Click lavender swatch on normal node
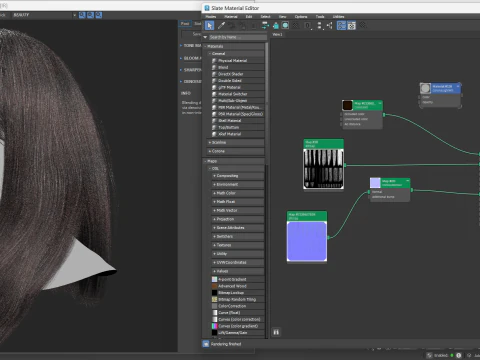Image resolution: width=480 pixels, height=360 pixels. click(x=375, y=183)
